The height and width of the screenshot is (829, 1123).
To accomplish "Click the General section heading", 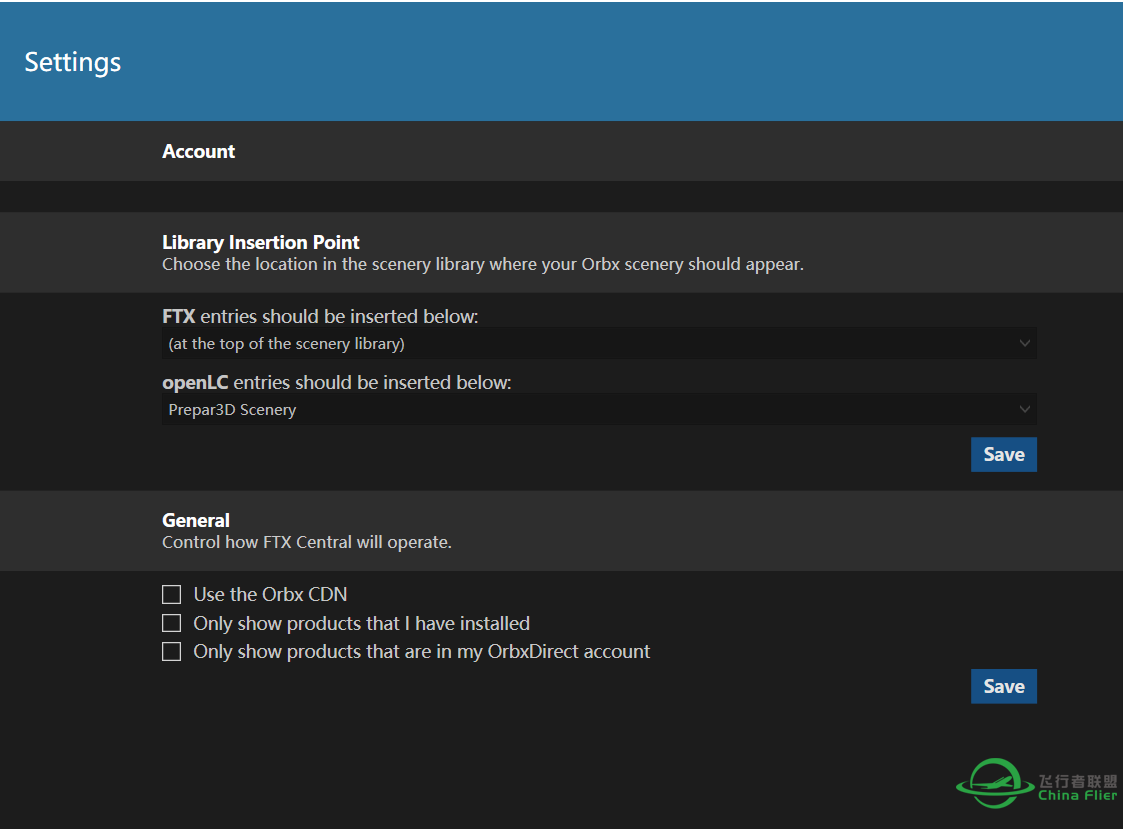I will pyautogui.click(x=196, y=521).
